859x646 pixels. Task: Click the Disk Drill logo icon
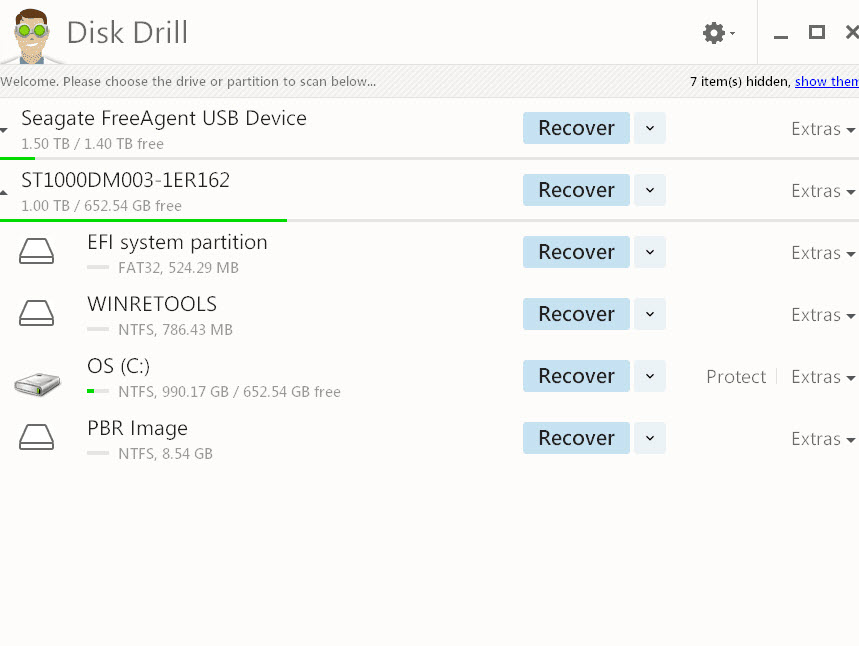[30, 33]
